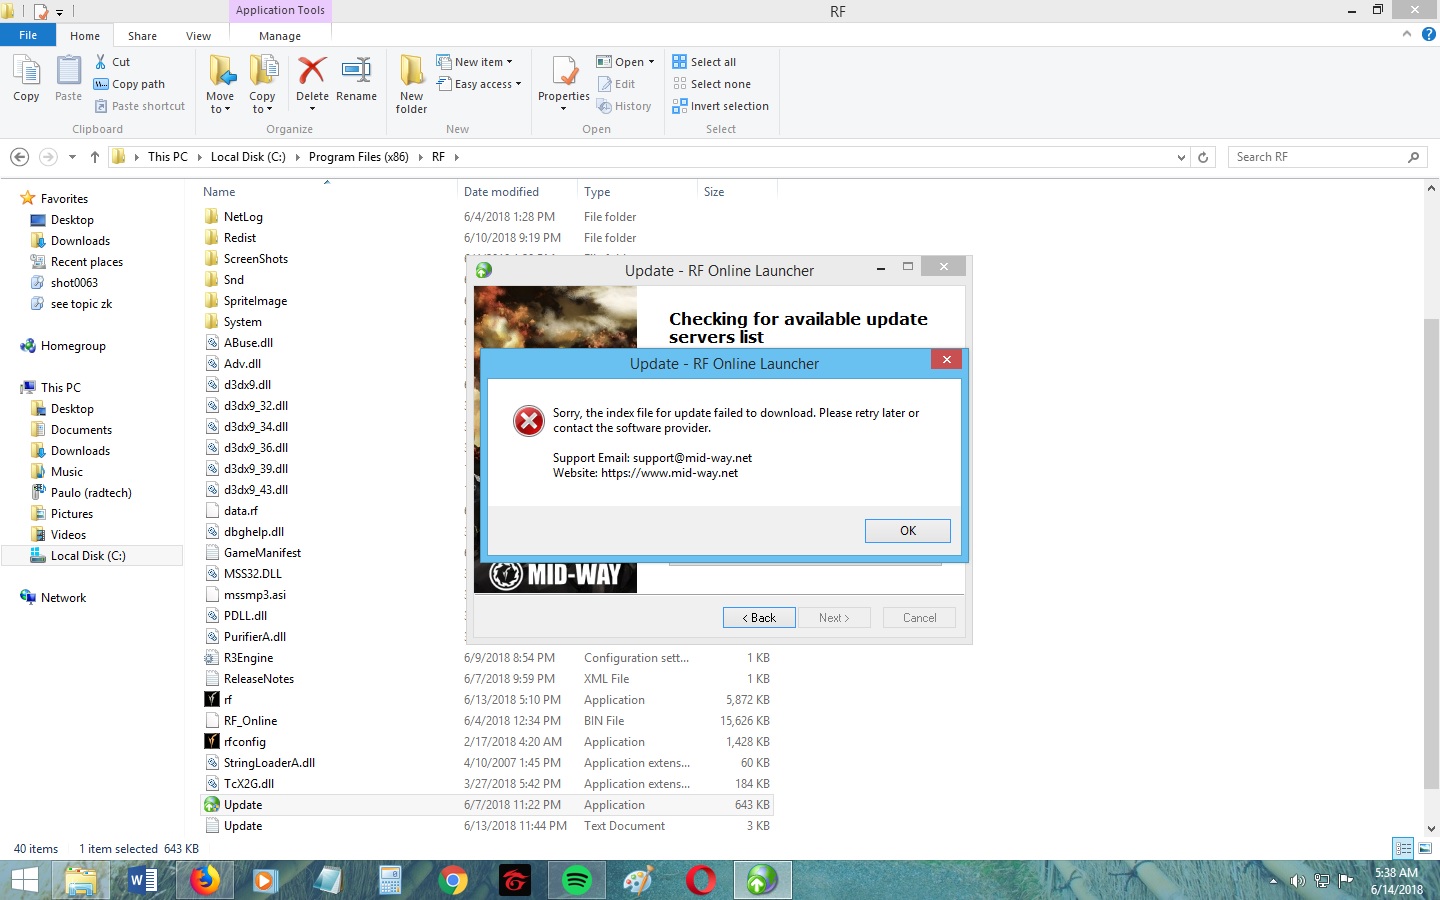Click the Edit button in the Open group
1440x900 pixels.
(x=616, y=84)
